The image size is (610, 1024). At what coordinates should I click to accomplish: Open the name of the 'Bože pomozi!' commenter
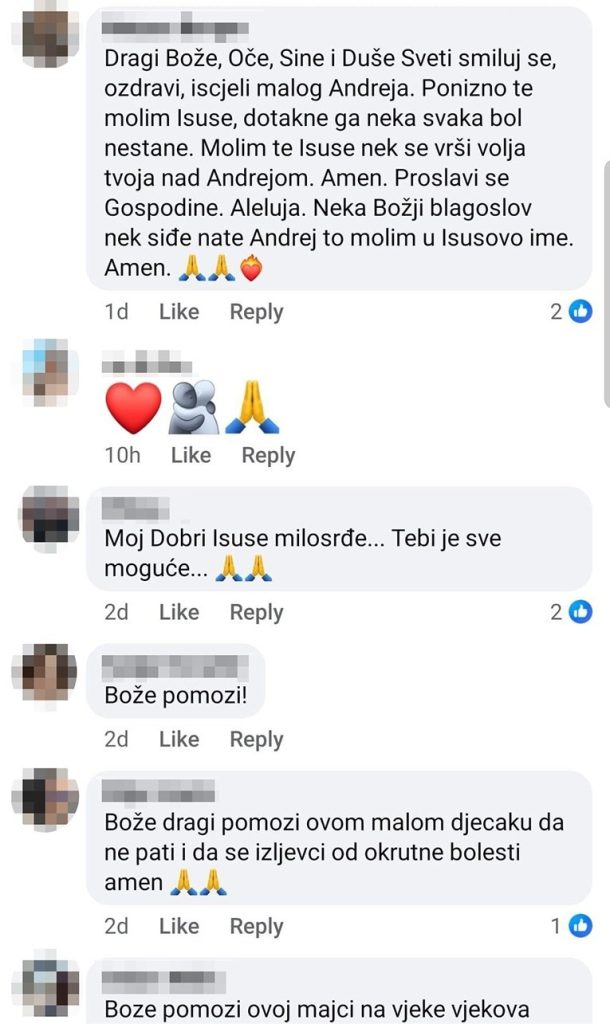pos(175,667)
